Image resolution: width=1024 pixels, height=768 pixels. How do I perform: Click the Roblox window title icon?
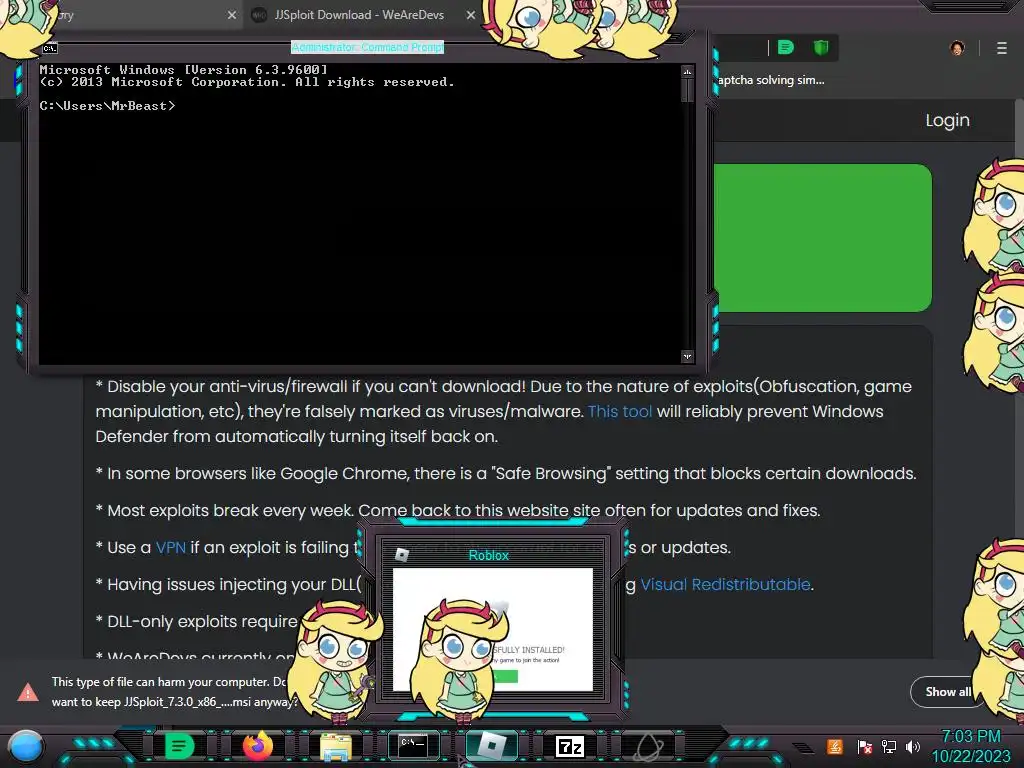coord(402,555)
